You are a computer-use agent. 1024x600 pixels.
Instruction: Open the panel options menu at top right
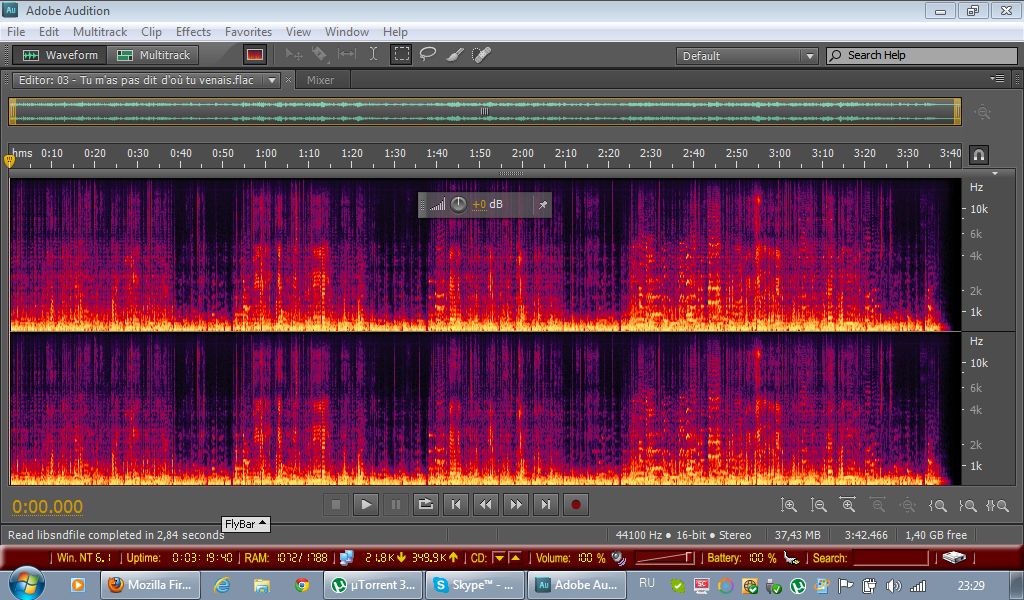pyautogui.click(x=997, y=79)
